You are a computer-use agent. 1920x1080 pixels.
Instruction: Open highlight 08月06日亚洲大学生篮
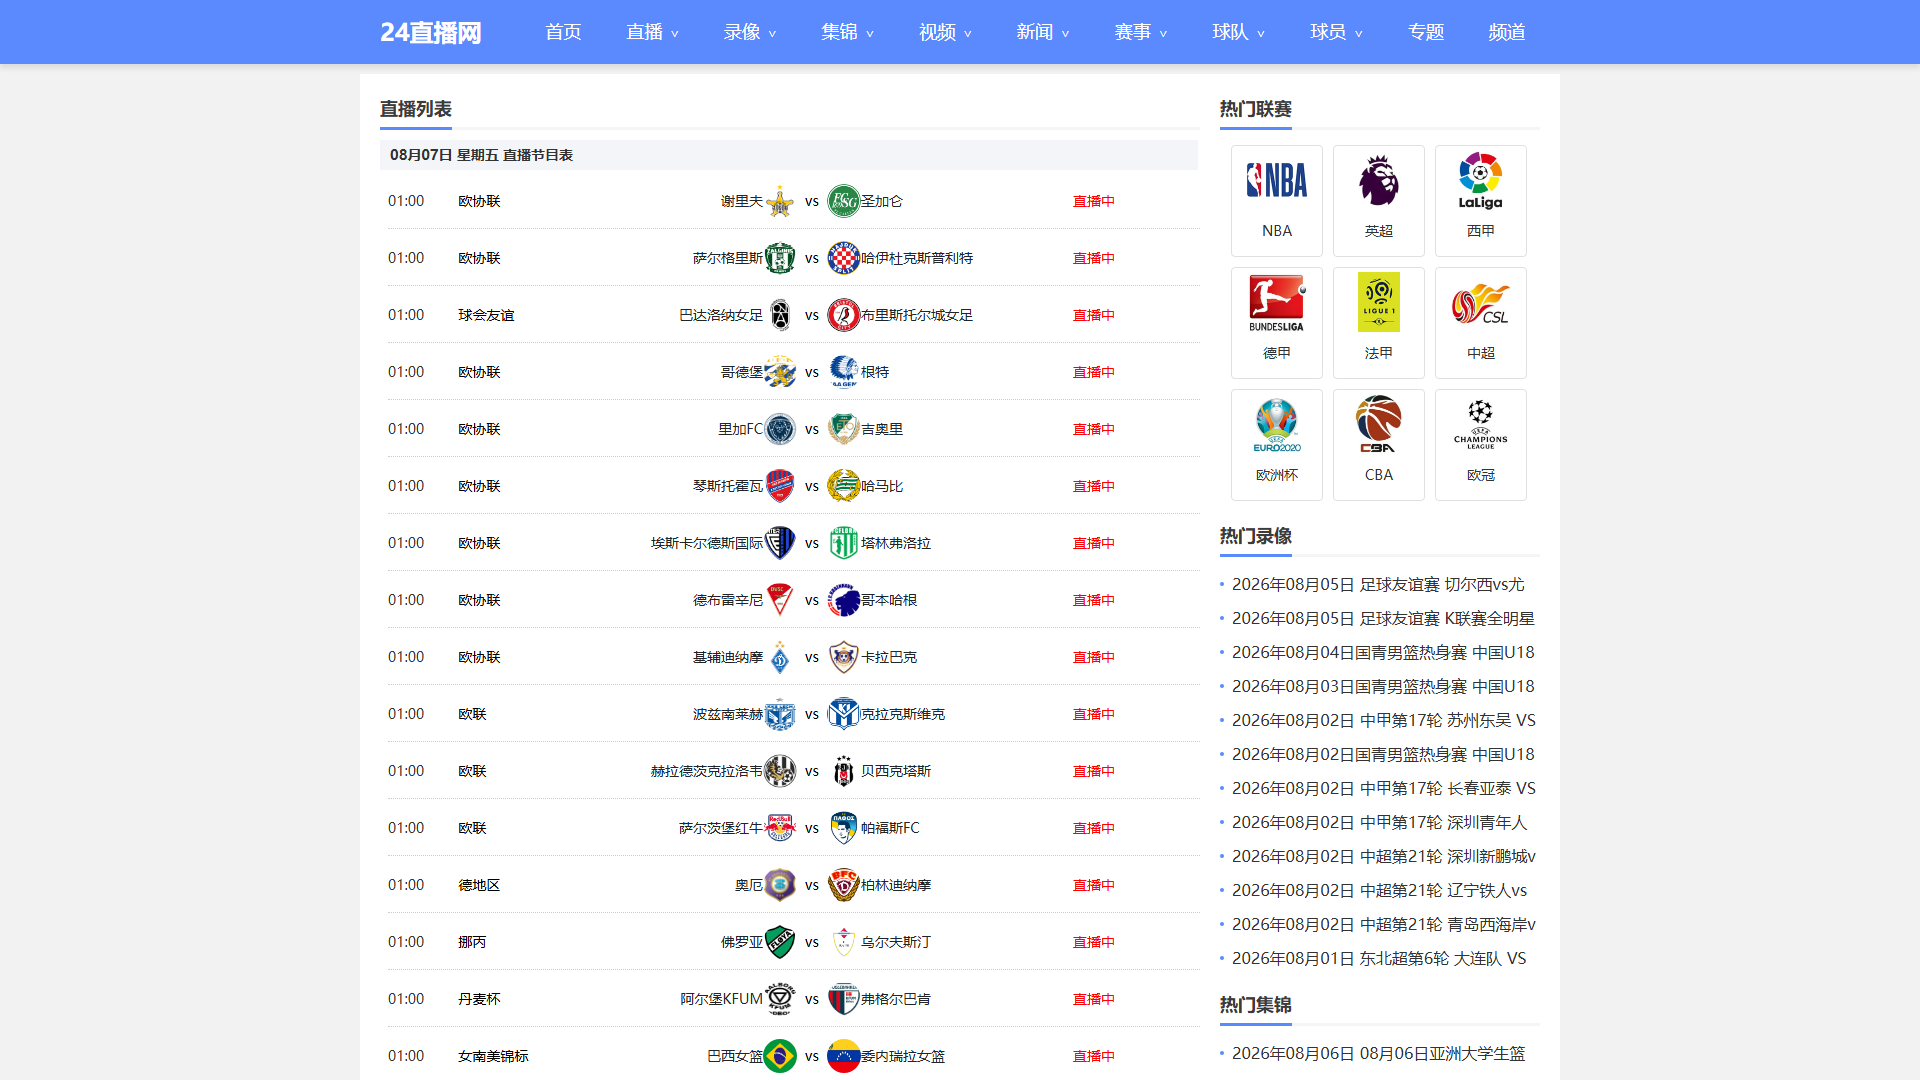1379,1053
